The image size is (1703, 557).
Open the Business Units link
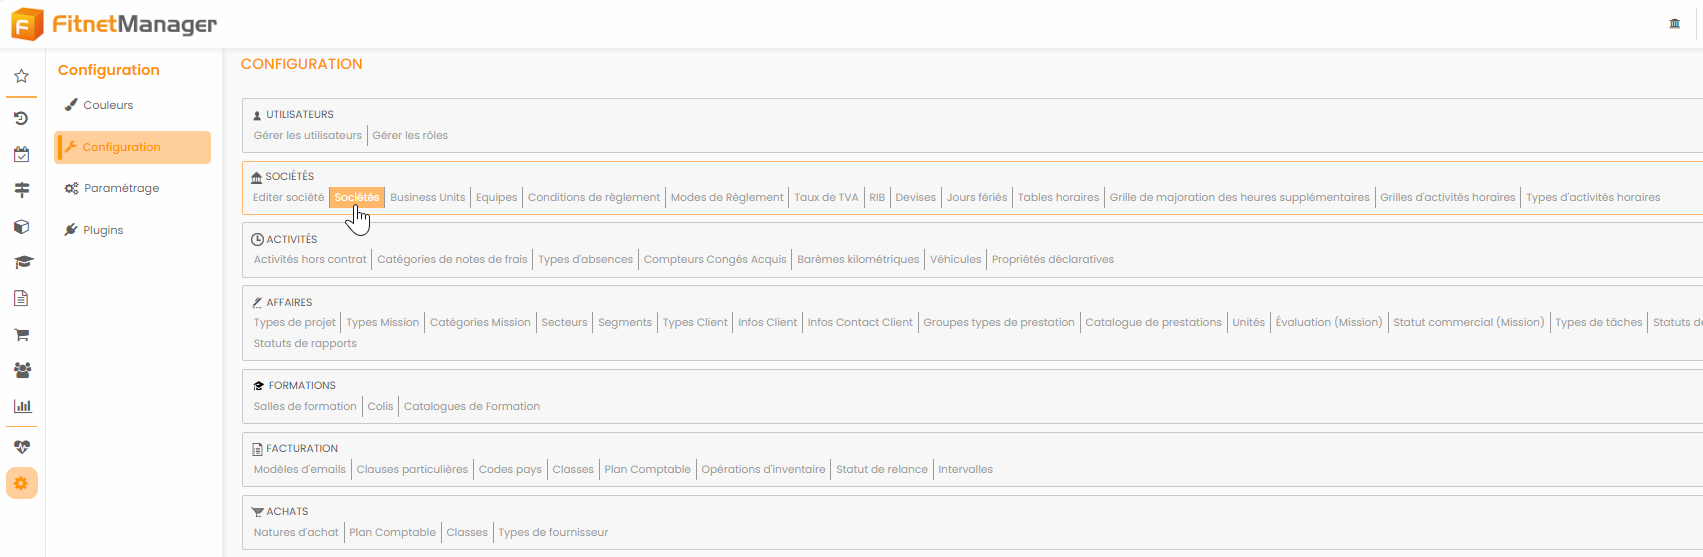427,198
